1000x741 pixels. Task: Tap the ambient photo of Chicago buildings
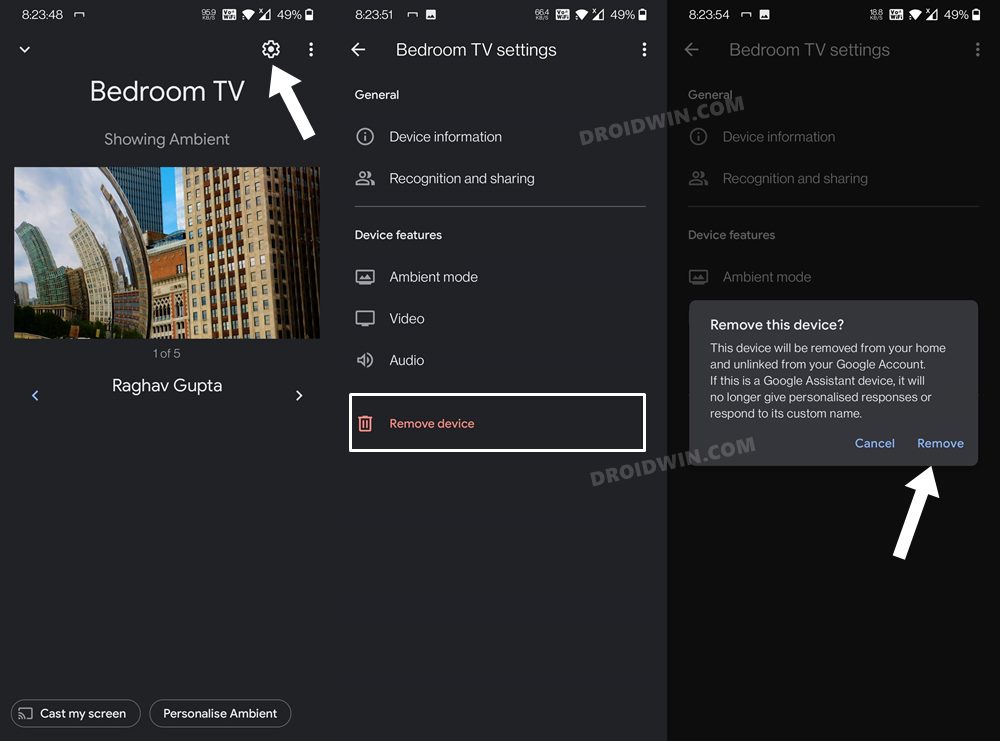(166, 252)
